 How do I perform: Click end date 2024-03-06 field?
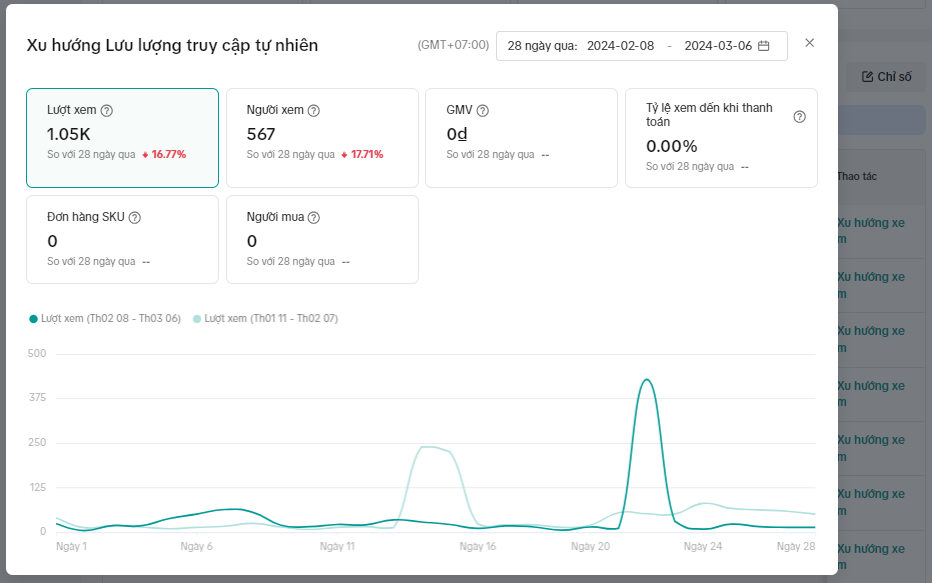(717, 46)
